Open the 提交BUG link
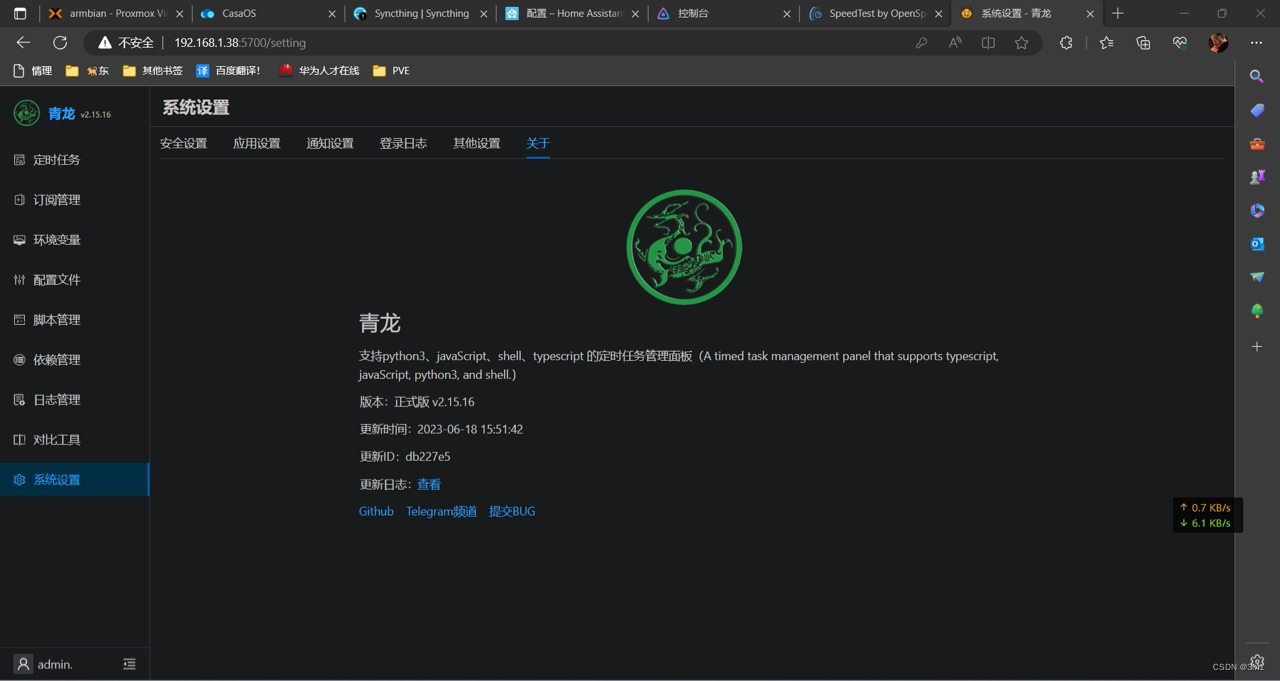This screenshot has width=1280, height=681. 512,511
